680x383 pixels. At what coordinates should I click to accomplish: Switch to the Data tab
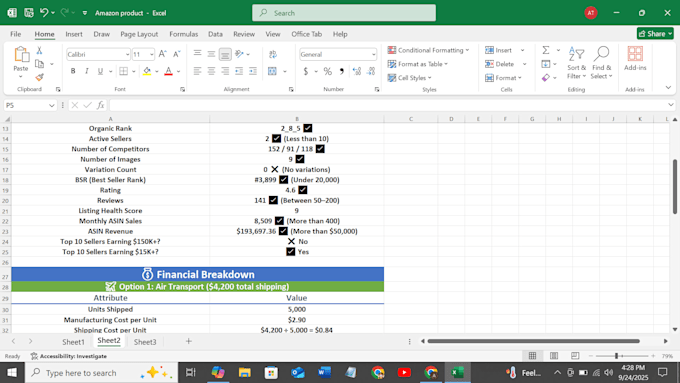tap(215, 34)
